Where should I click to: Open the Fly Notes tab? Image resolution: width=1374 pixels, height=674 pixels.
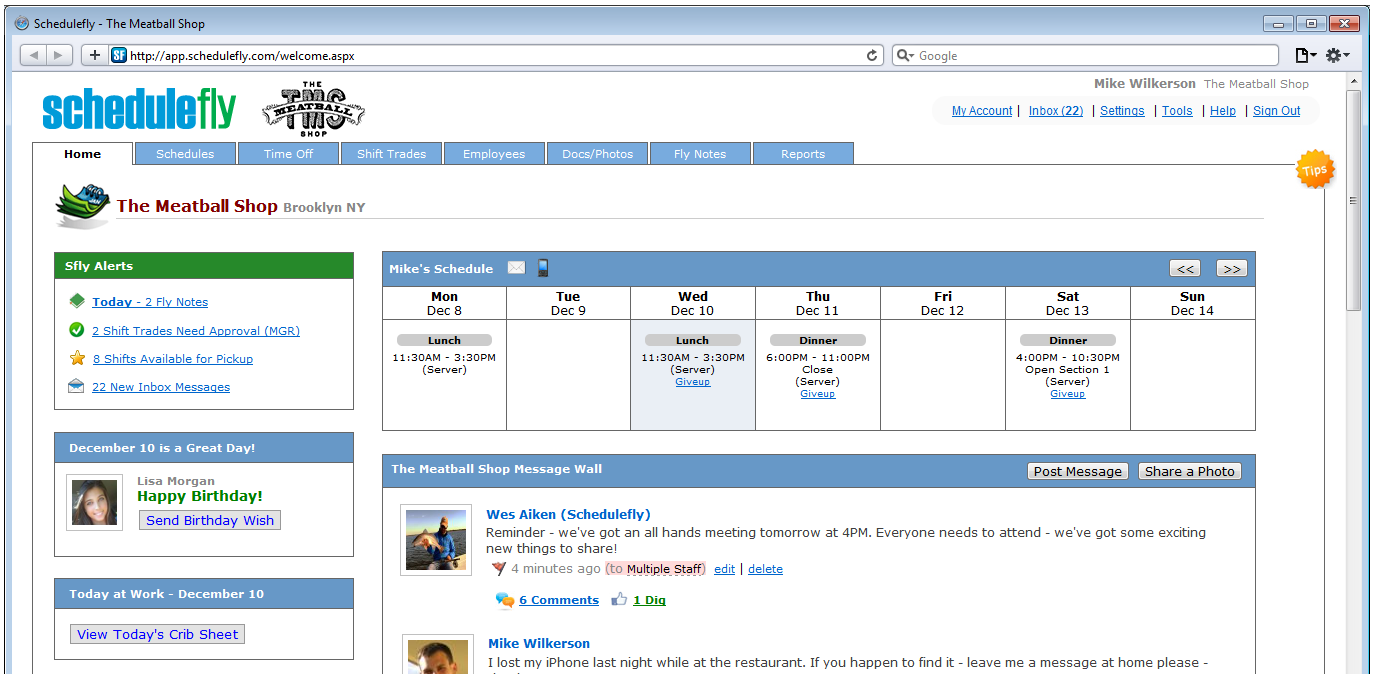[700, 154]
